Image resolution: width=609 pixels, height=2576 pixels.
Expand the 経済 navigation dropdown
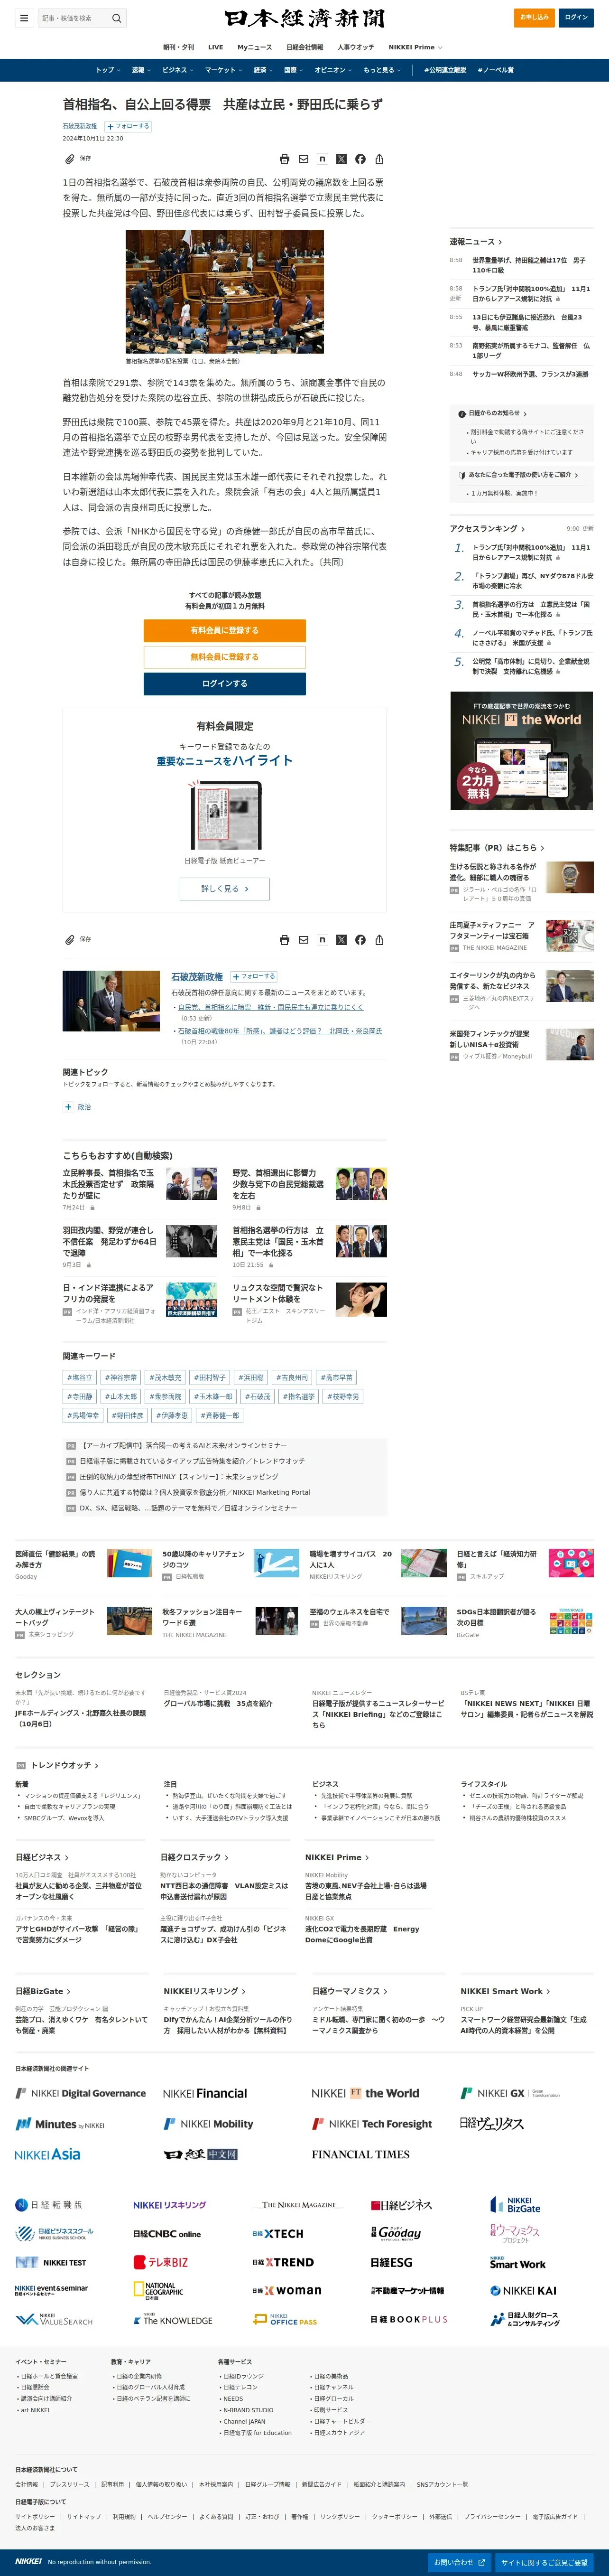coord(263,70)
